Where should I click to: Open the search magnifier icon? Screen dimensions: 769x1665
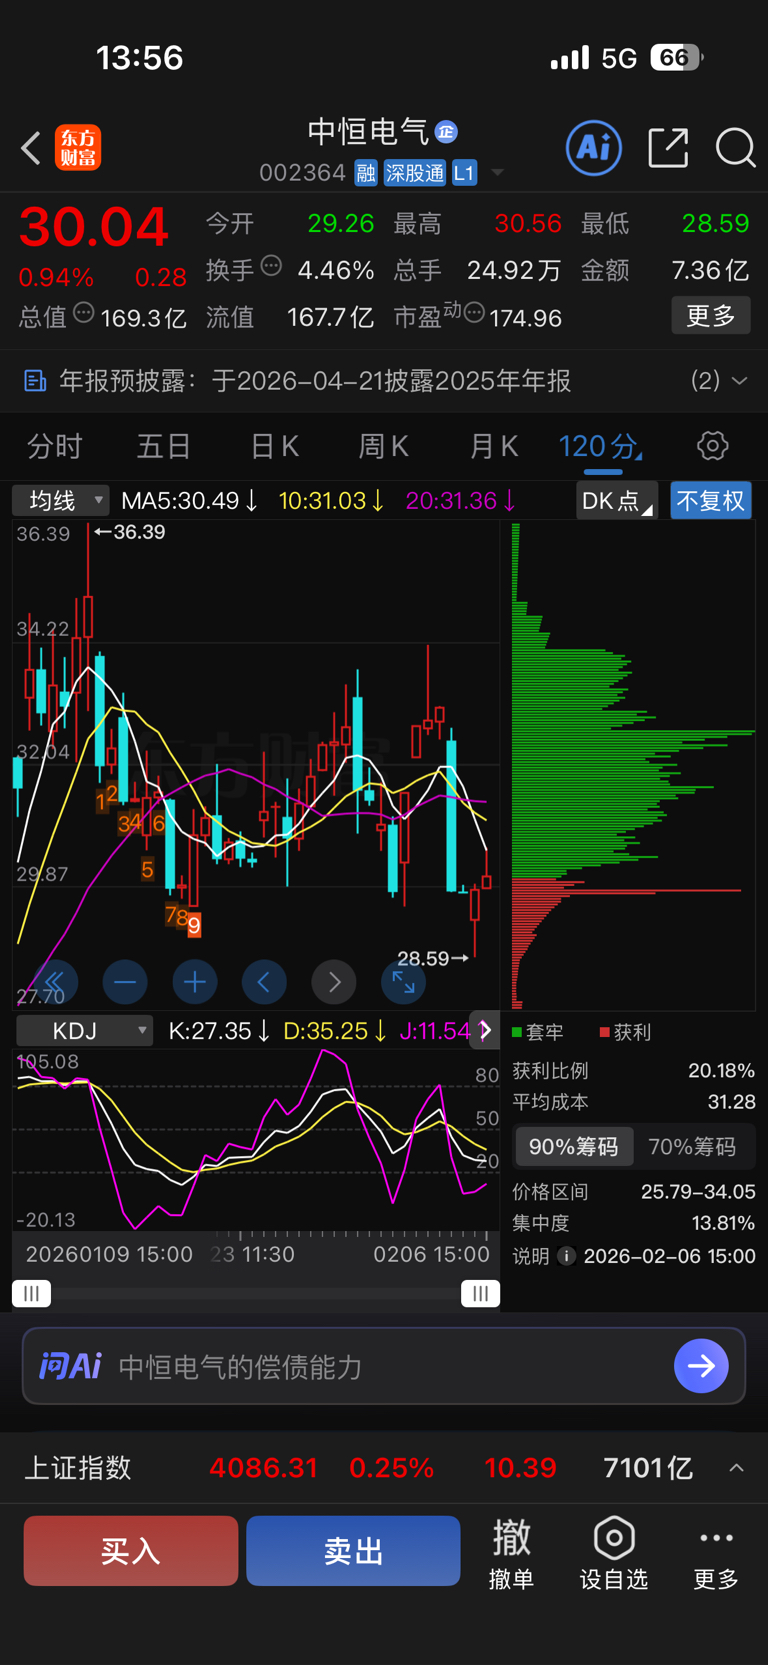[736, 148]
